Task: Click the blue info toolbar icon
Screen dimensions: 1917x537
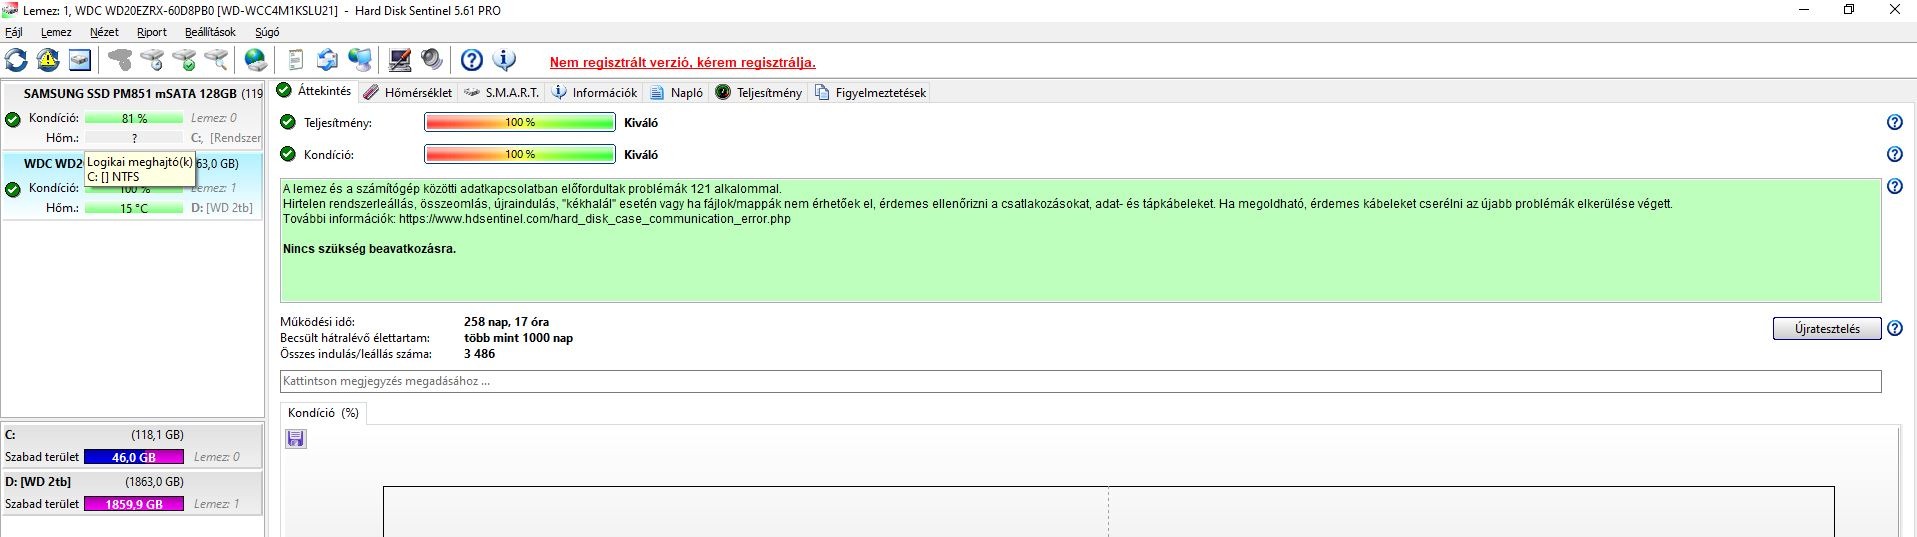Action: 504,60
